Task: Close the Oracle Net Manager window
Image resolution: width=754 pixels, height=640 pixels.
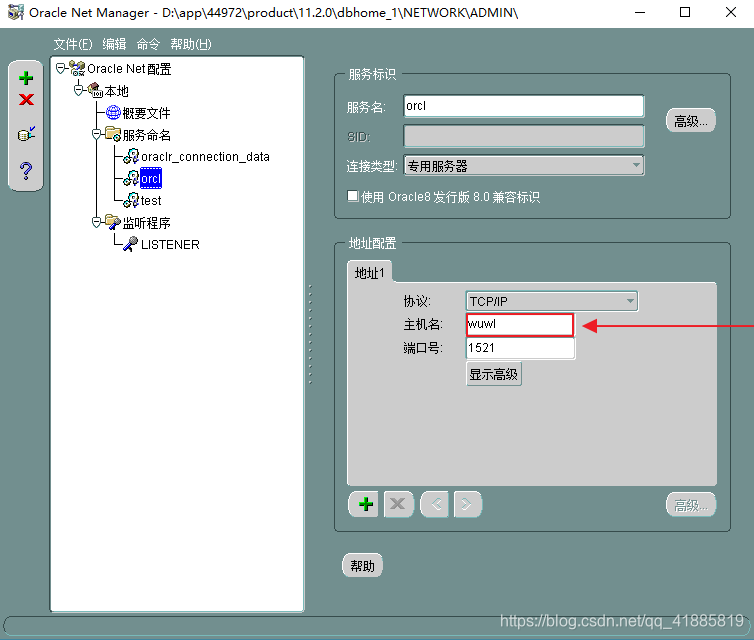Action: pyautogui.click(x=730, y=12)
